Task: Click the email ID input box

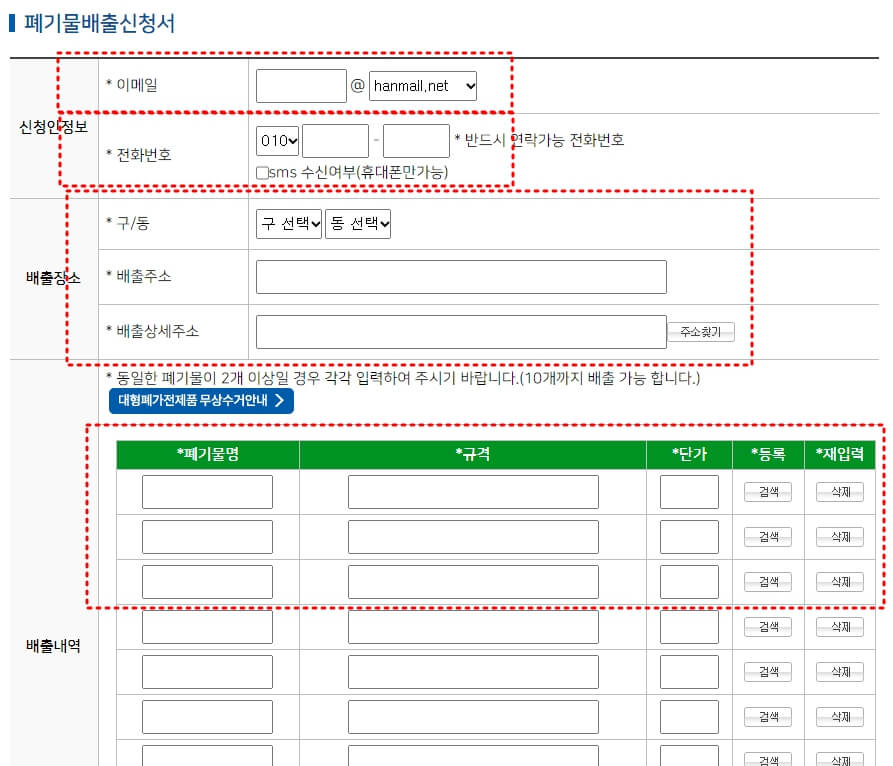Action: [x=300, y=86]
